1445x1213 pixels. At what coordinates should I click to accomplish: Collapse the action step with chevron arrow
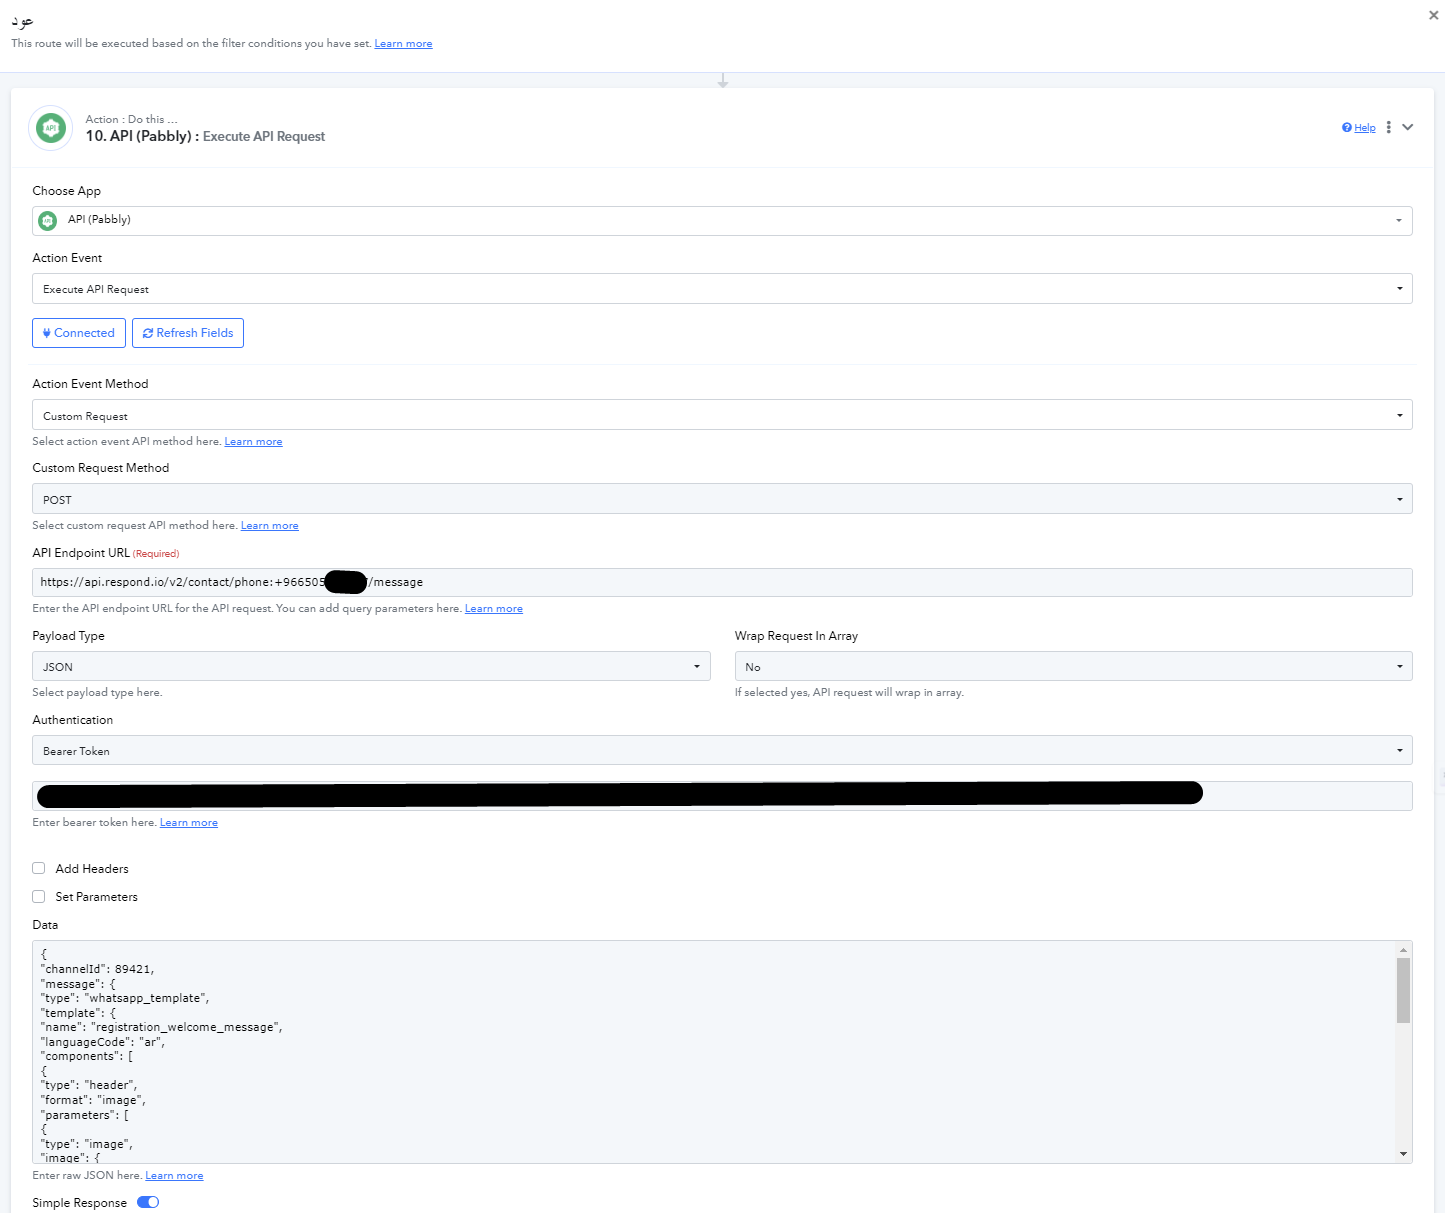[1407, 127]
